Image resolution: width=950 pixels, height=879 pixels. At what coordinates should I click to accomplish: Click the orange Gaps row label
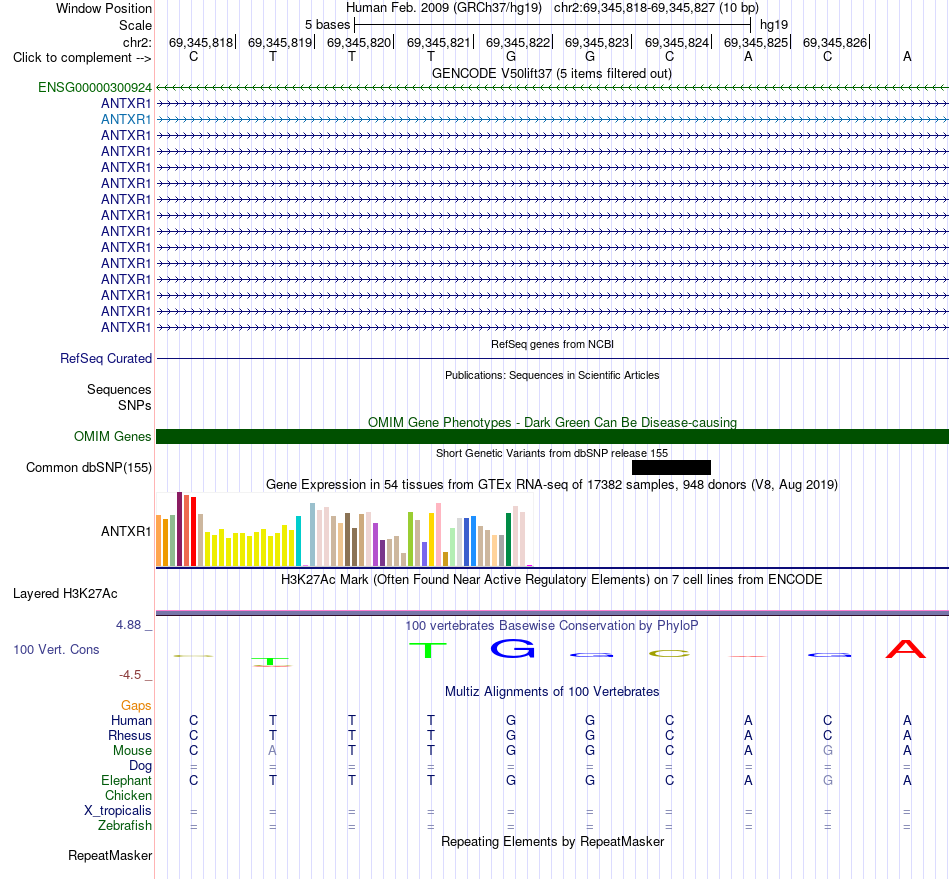(x=136, y=705)
